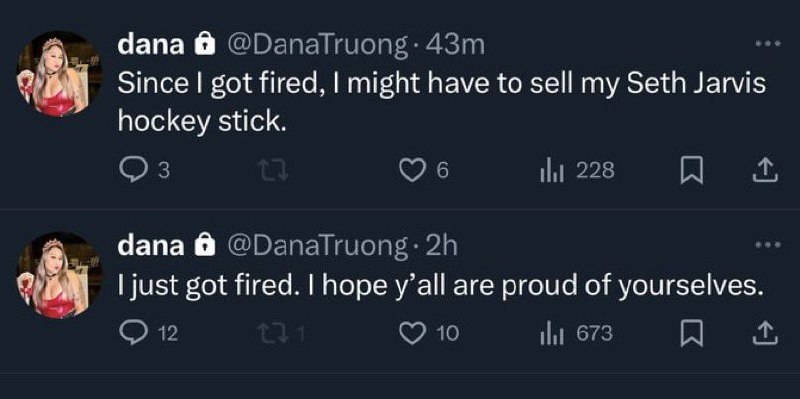The image size is (800, 399).
Task: Click the dana display name on first tweet
Action: (151, 45)
